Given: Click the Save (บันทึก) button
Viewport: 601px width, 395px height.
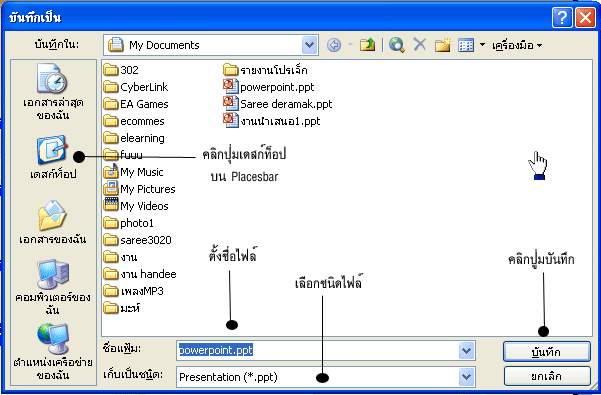Looking at the screenshot, I should point(547,352).
